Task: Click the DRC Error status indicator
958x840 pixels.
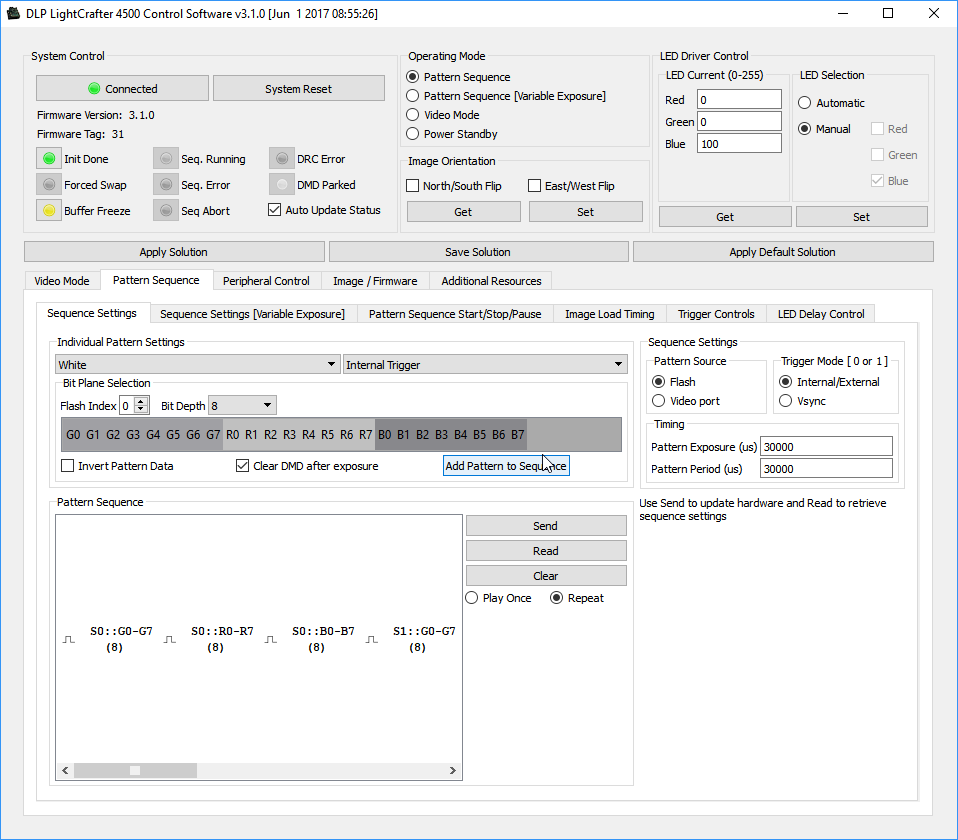Action: [x=282, y=159]
